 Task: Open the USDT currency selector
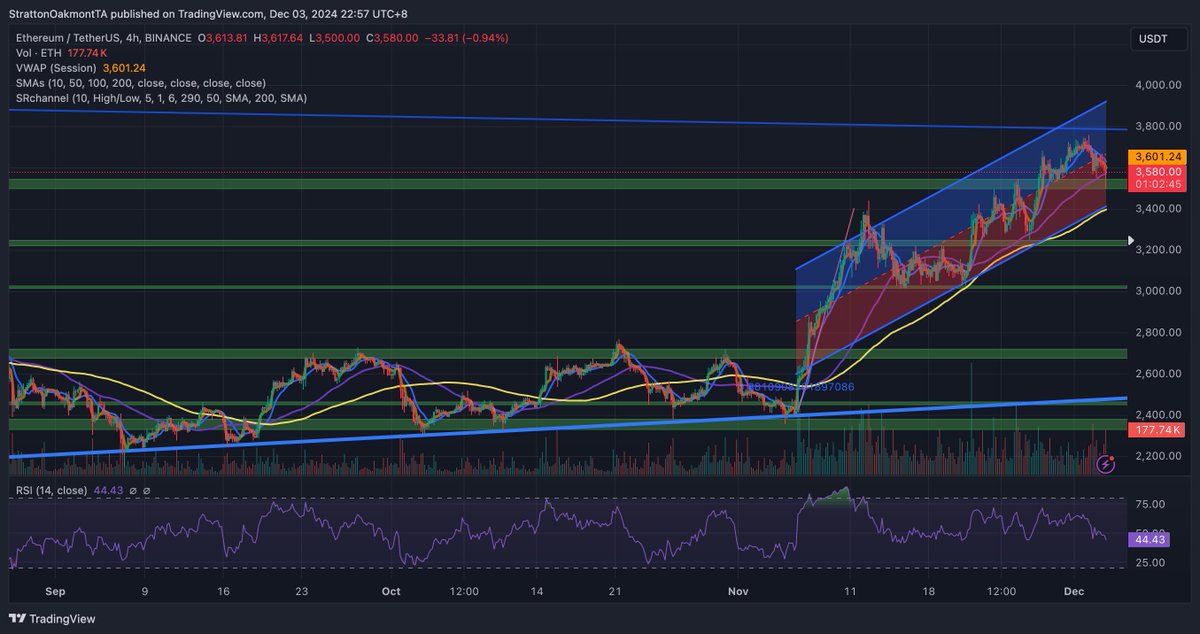coord(1157,38)
